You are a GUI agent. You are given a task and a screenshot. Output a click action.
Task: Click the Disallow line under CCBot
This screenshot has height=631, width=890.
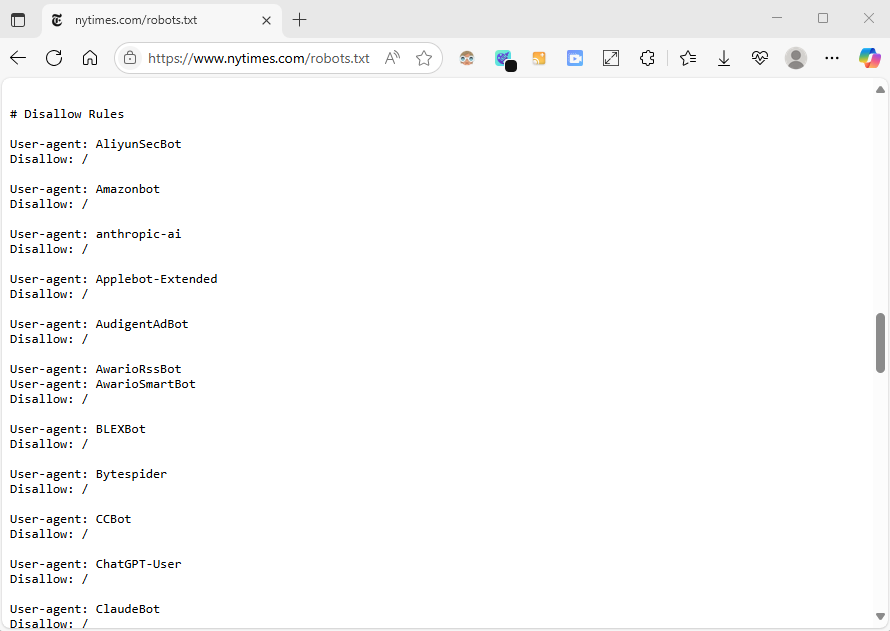point(49,534)
